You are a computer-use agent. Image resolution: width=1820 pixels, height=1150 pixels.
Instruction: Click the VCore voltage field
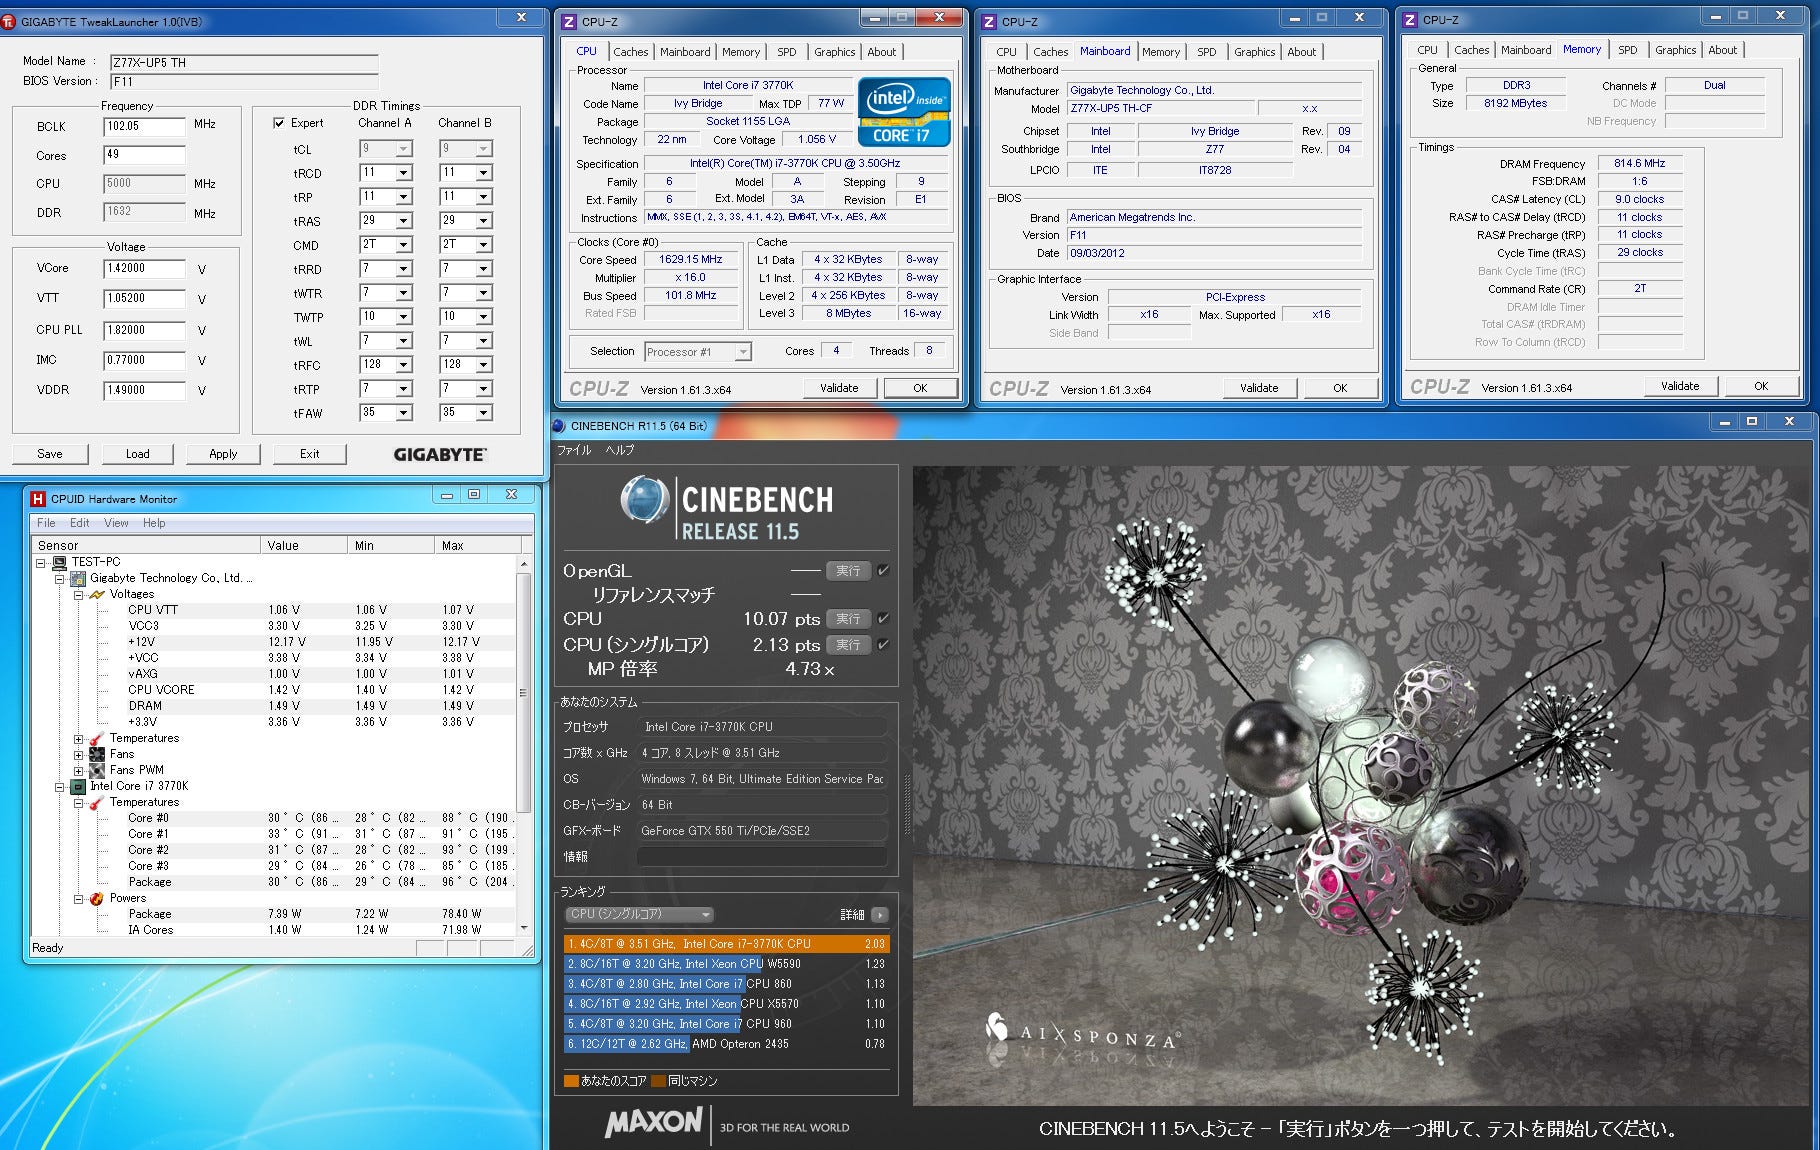point(145,268)
